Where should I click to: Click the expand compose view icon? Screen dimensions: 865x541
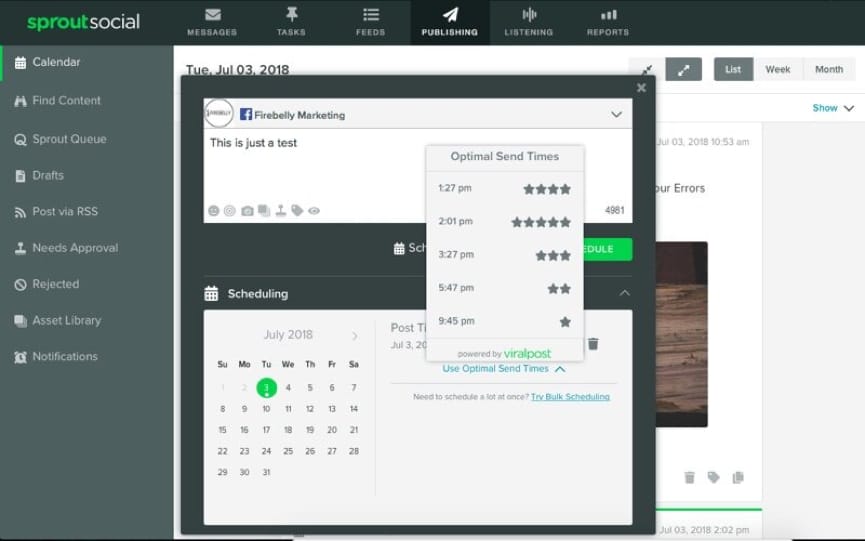click(684, 69)
